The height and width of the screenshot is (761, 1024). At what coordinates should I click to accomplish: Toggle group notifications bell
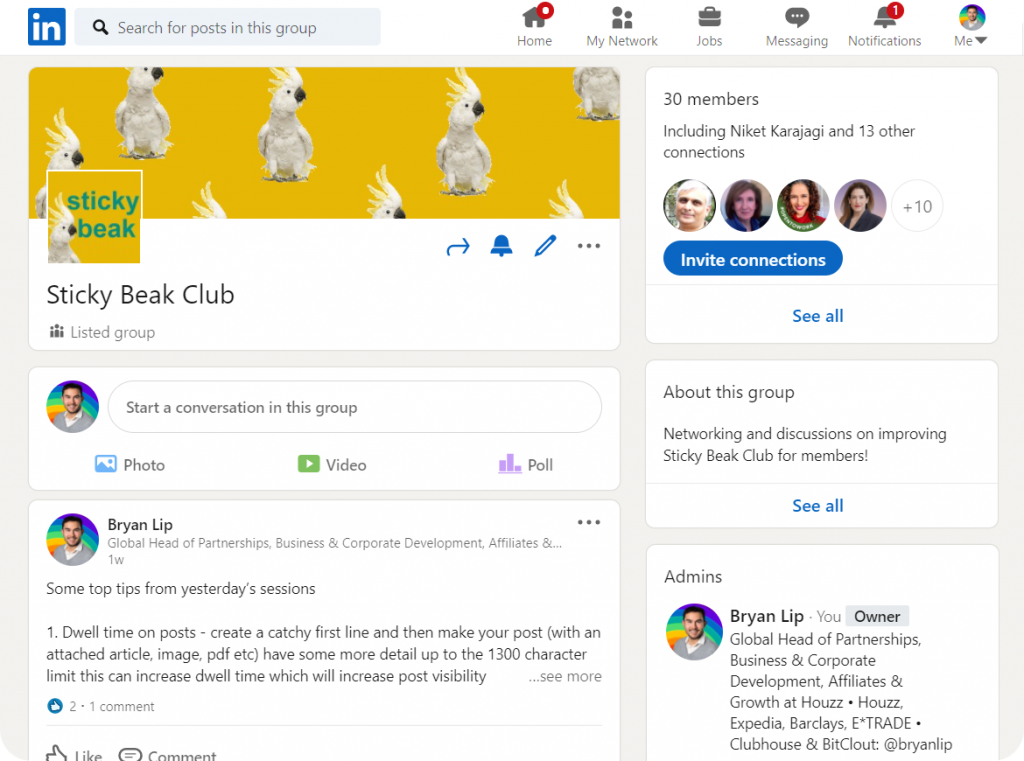pyautogui.click(x=502, y=246)
